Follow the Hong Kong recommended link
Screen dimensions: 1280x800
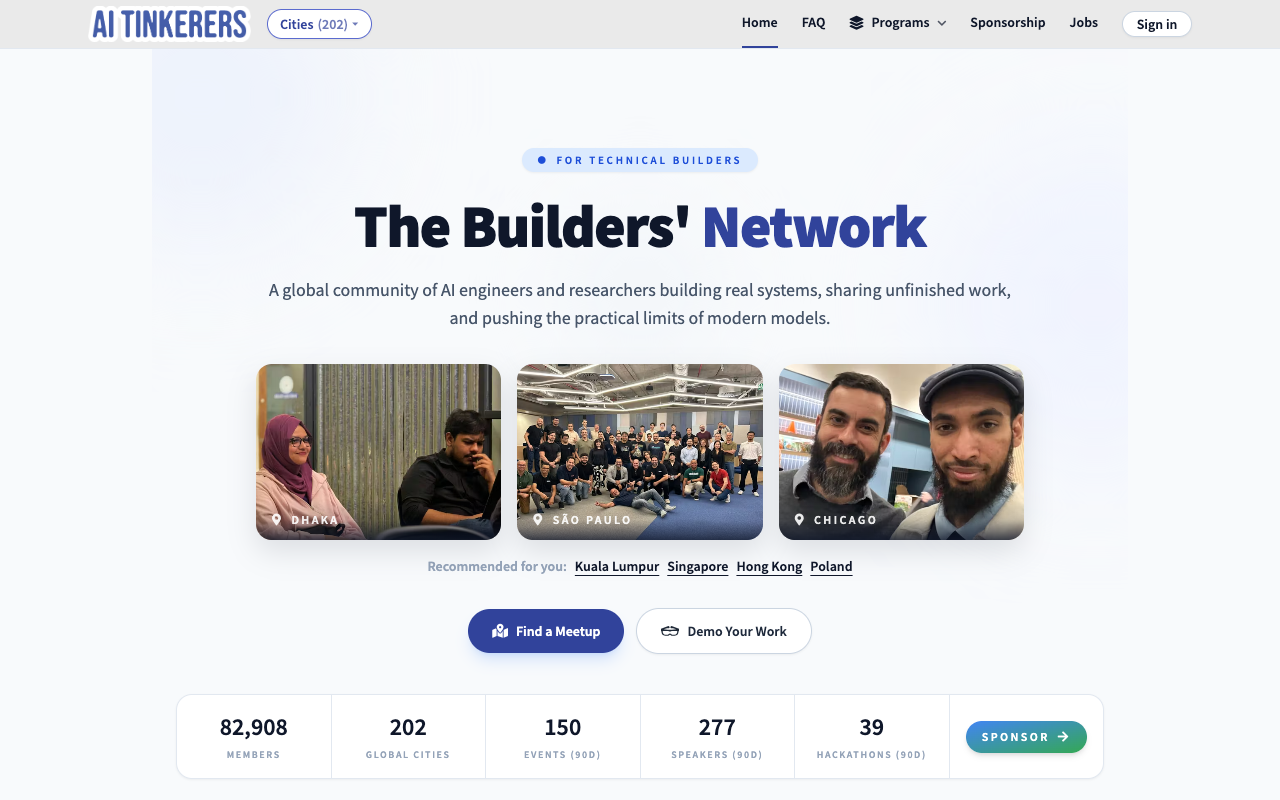[x=769, y=566]
